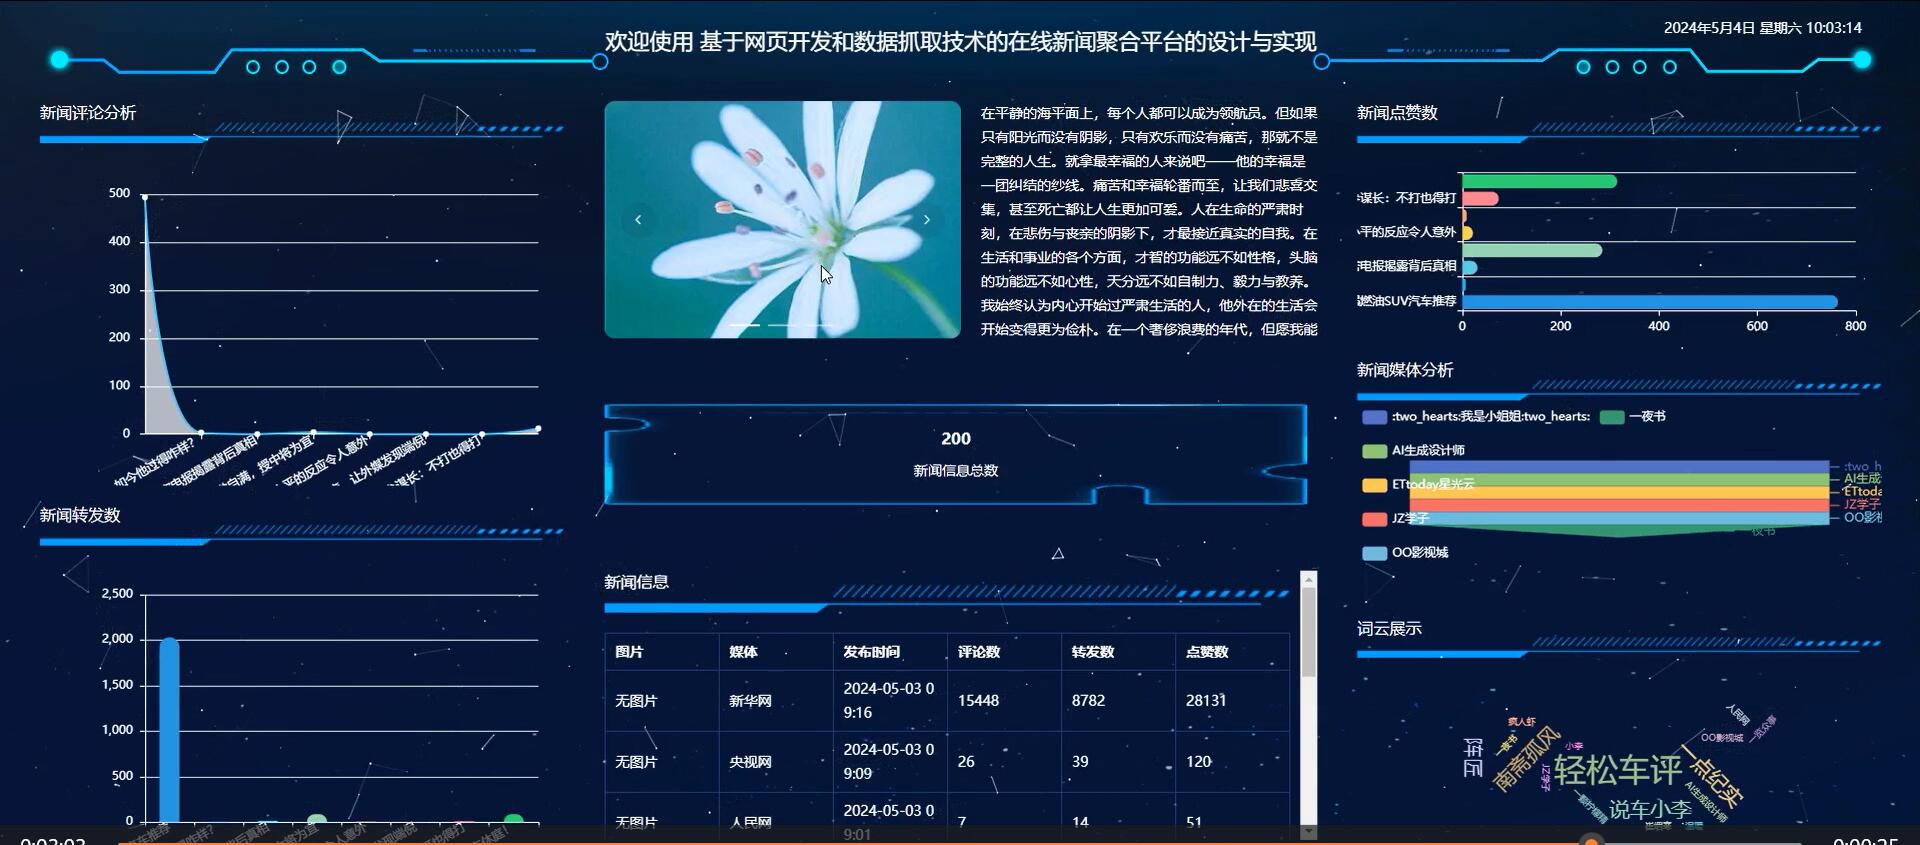Click the 新闻转发数 panel title

[x=80, y=515]
